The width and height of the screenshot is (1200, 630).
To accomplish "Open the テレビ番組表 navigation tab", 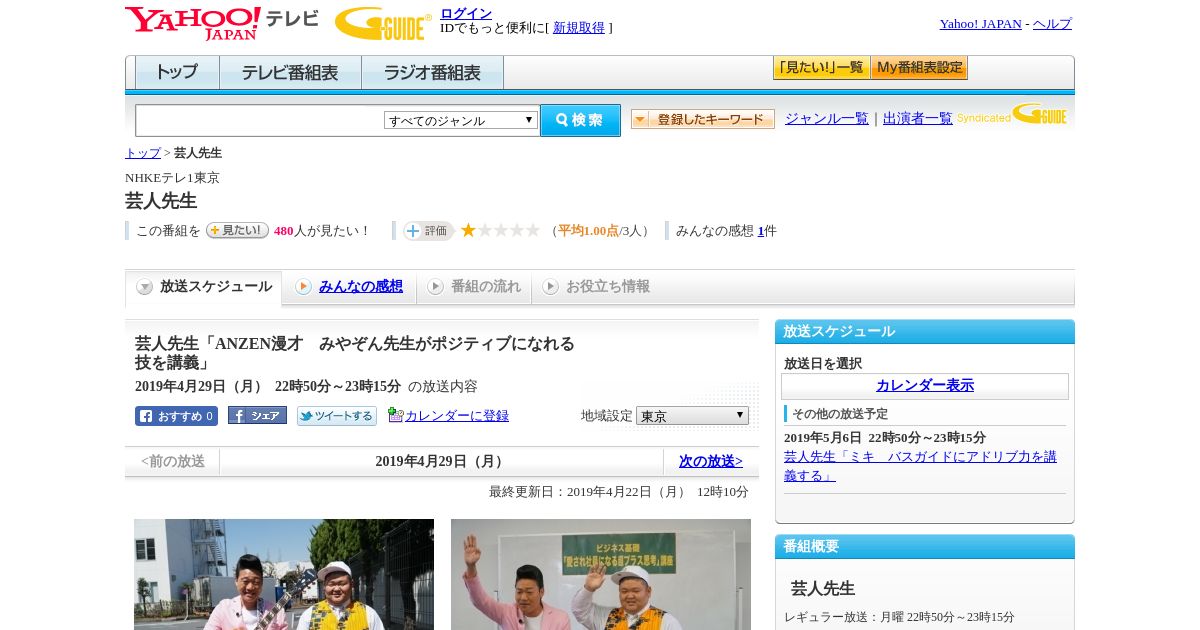I will tap(290, 72).
